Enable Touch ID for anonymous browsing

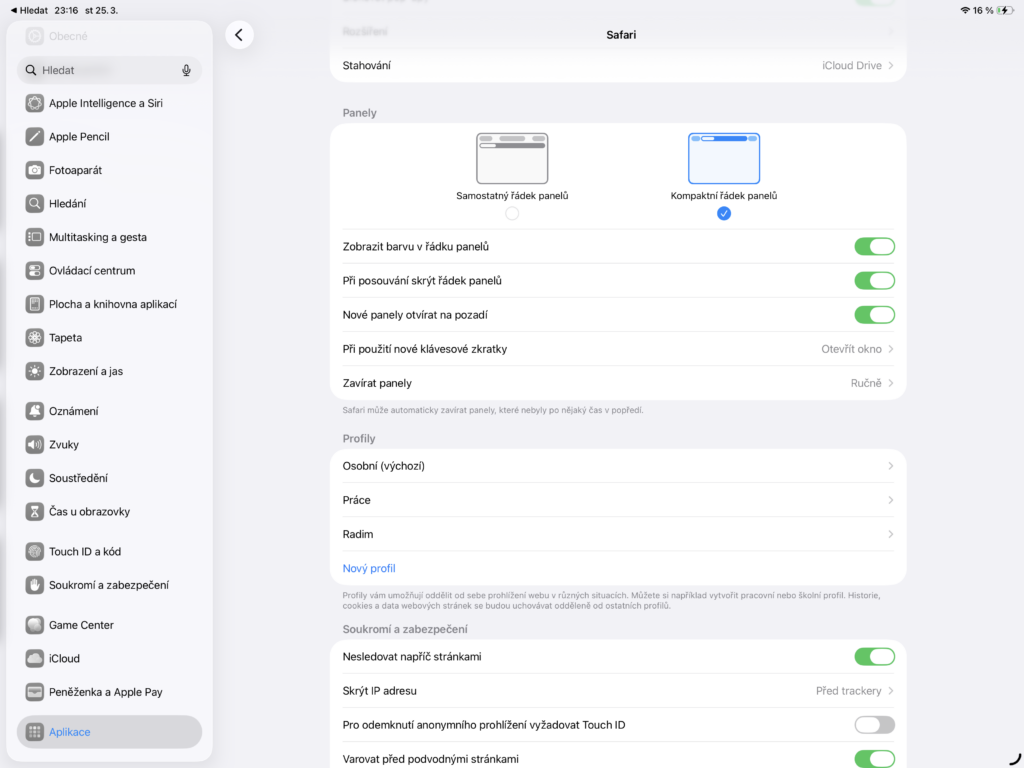tap(873, 725)
